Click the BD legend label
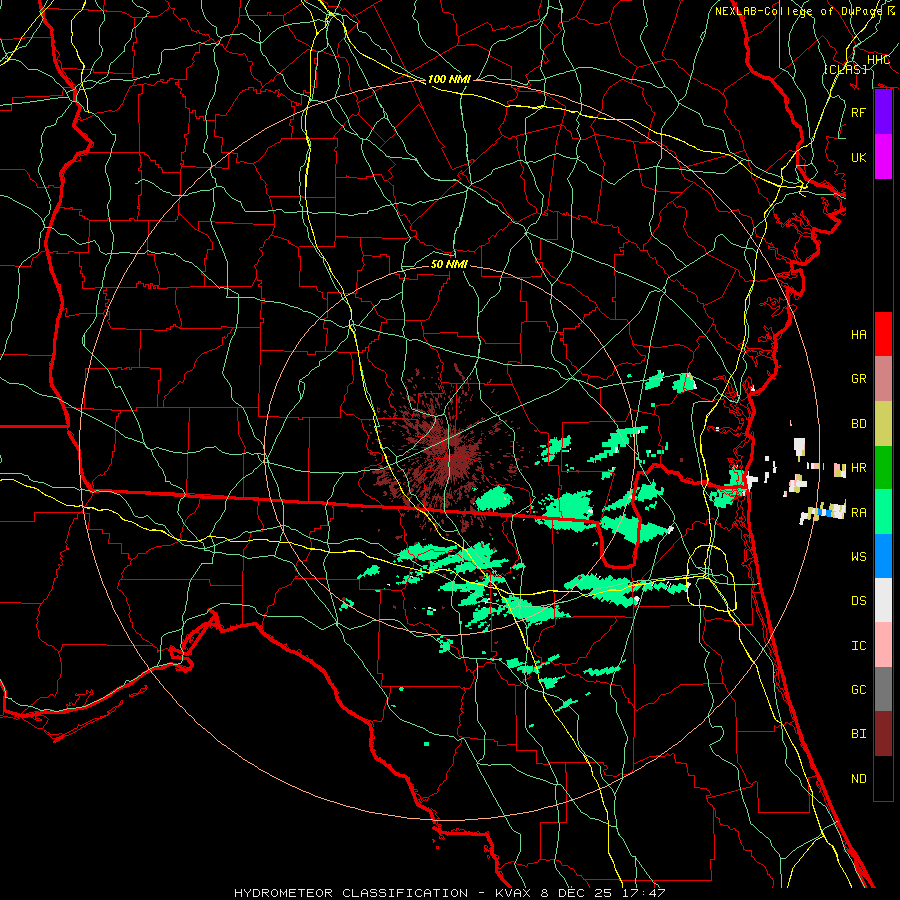The width and height of the screenshot is (900, 900). coord(858,424)
